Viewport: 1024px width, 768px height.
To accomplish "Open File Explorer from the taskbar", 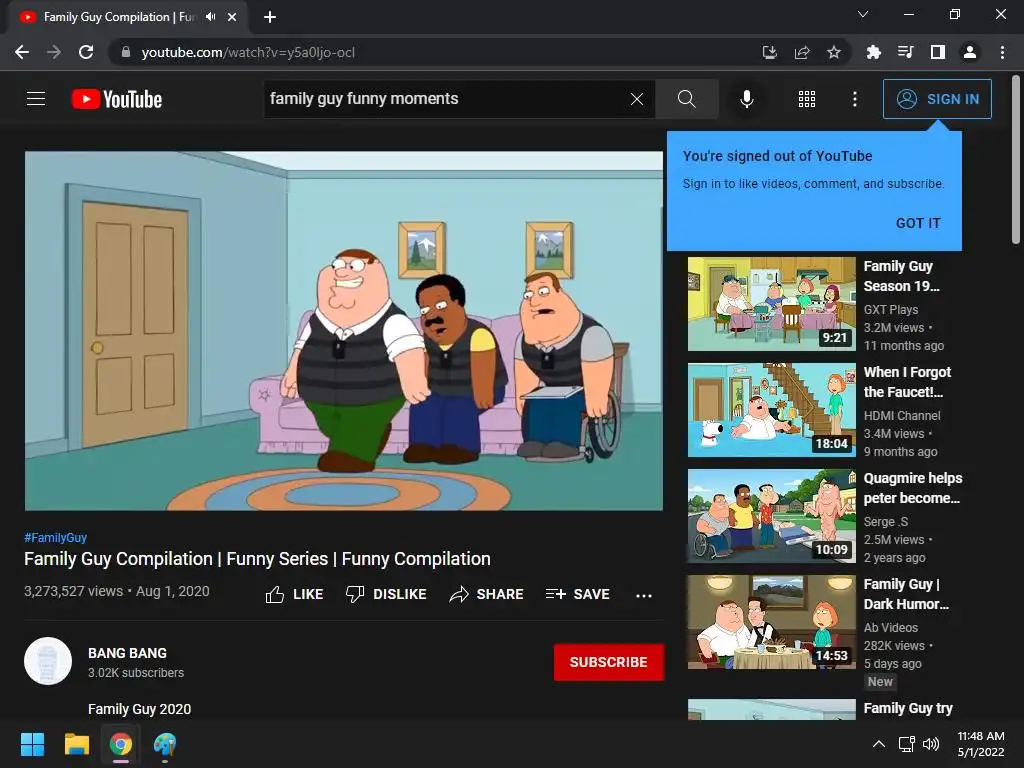I will click(76, 744).
